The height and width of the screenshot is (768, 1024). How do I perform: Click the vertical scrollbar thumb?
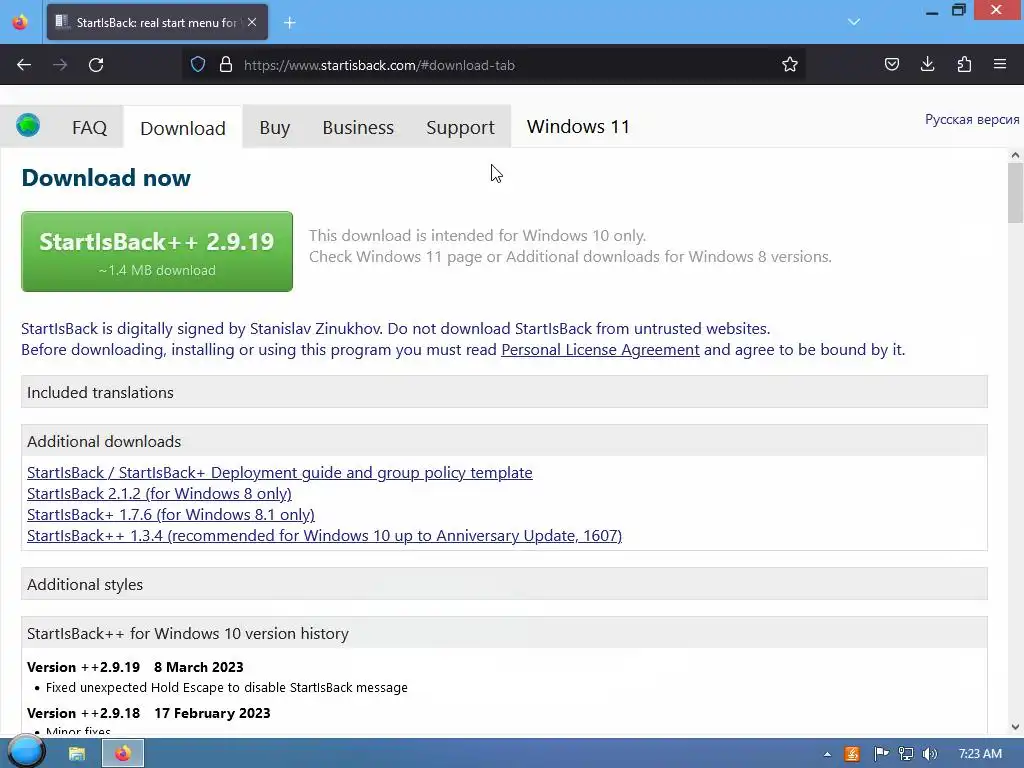[x=1015, y=193]
